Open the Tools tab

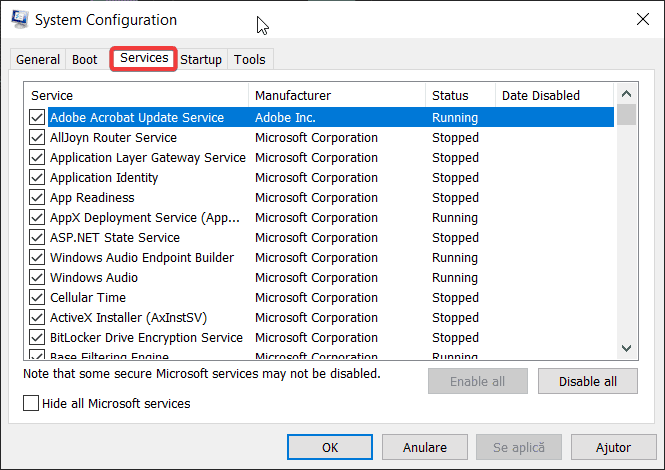(250, 60)
